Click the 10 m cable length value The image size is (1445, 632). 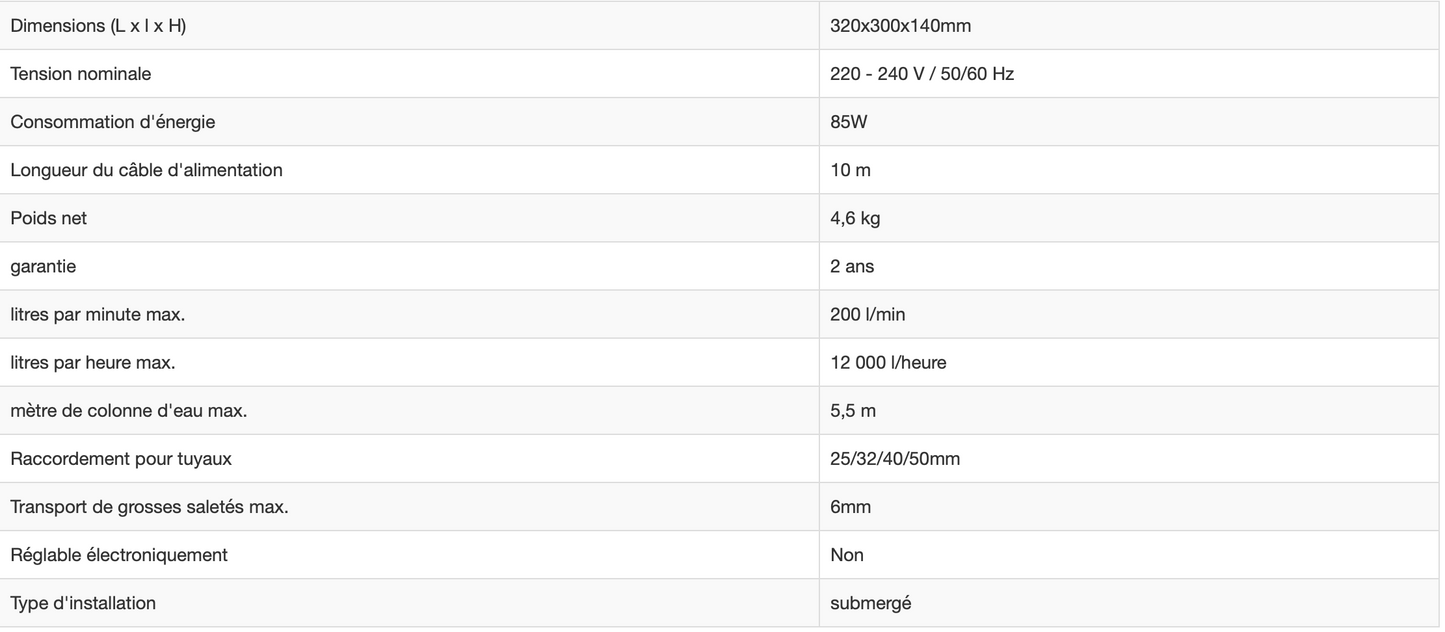click(850, 170)
